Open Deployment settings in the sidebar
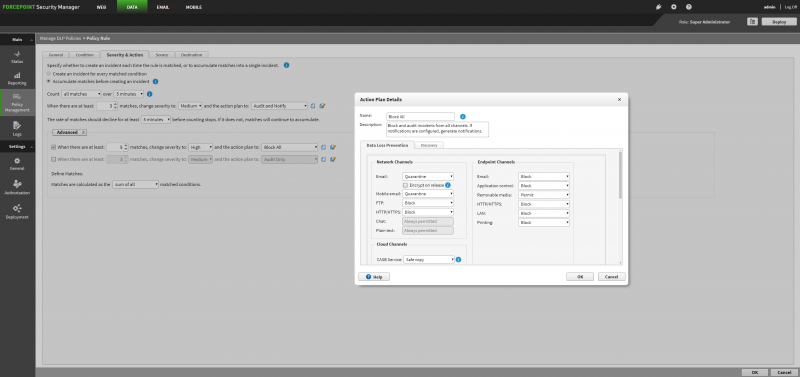Image resolution: width=800 pixels, height=377 pixels. click(17, 211)
